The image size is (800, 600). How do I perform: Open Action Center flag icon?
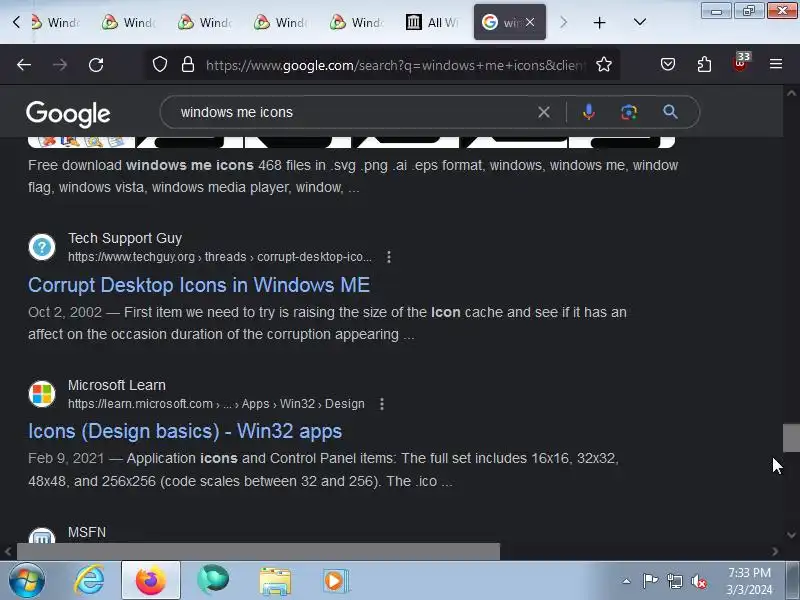tap(649, 581)
